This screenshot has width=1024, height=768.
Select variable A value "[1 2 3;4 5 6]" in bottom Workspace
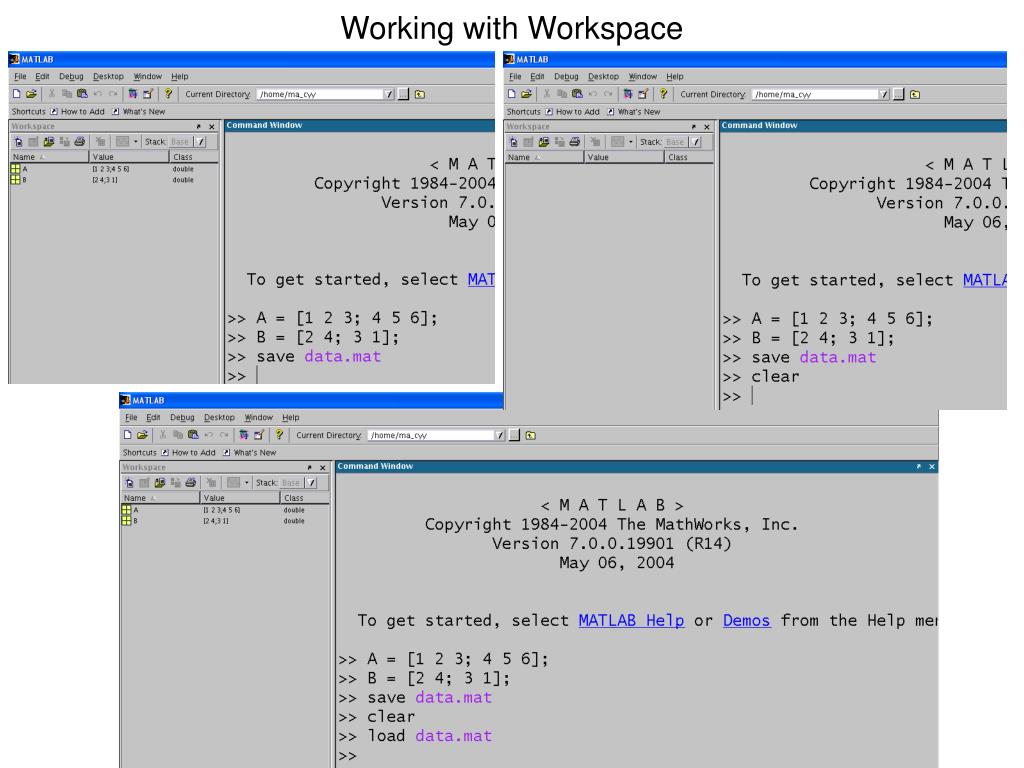(221, 510)
